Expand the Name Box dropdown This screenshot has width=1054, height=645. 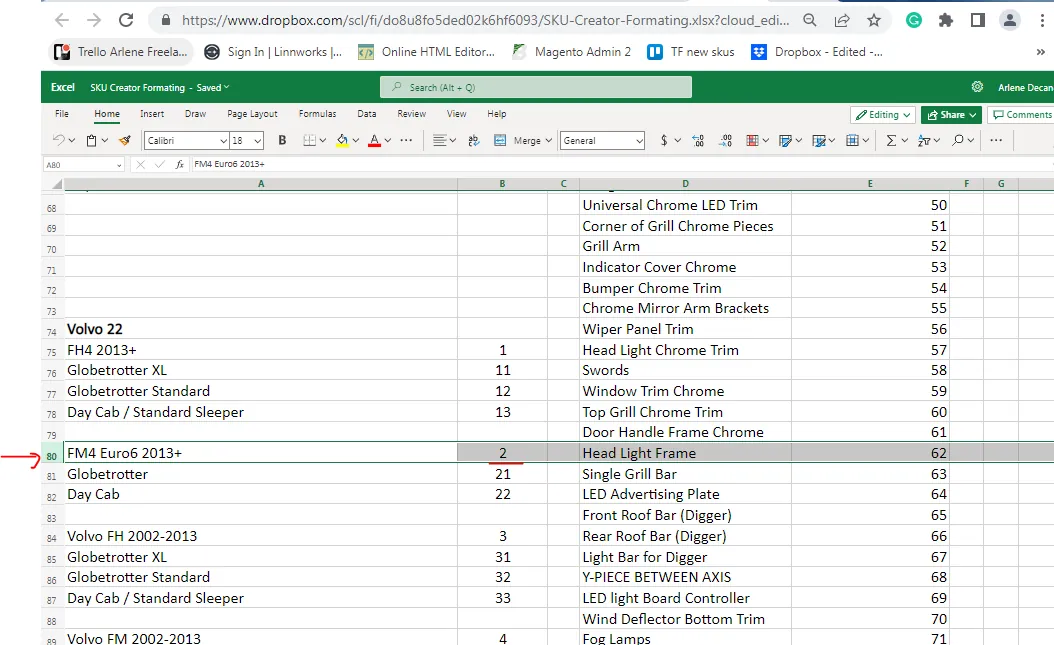(119, 165)
